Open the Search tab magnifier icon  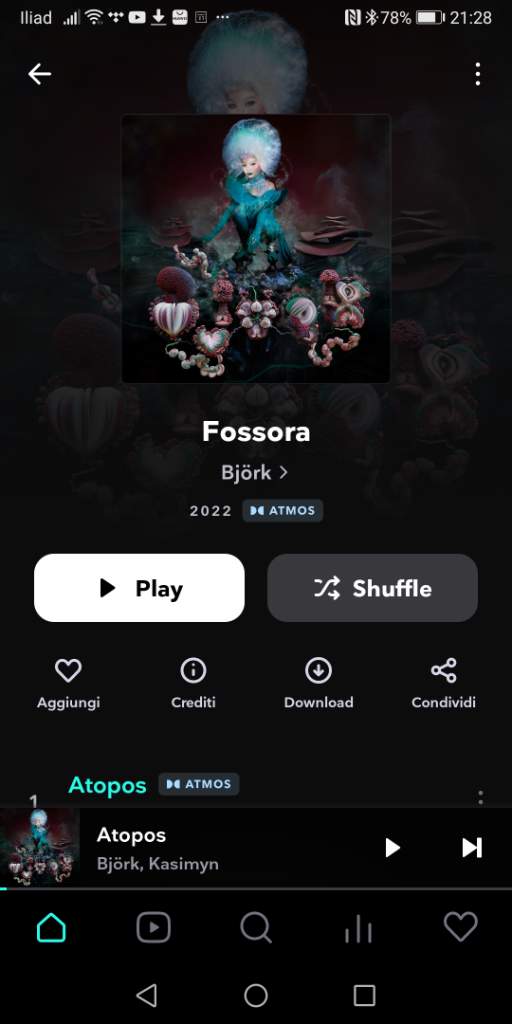pyautogui.click(x=255, y=927)
